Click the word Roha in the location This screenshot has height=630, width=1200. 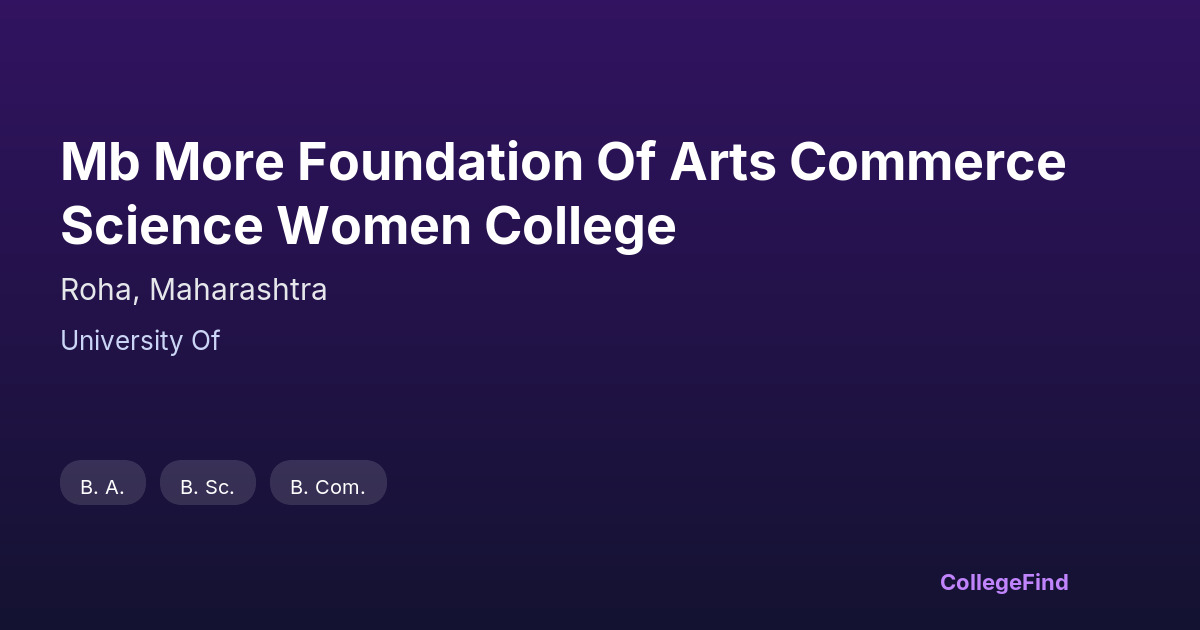(99, 290)
